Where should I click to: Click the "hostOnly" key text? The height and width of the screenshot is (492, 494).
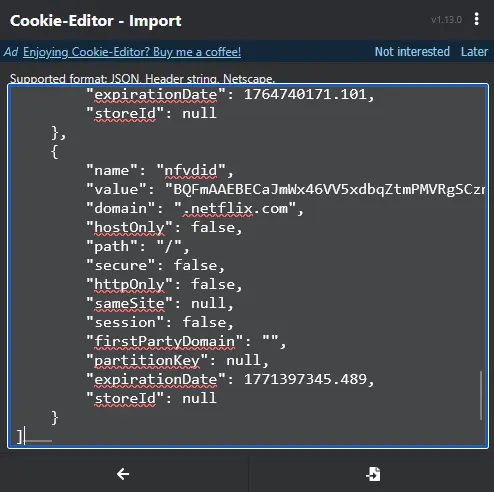pos(130,228)
